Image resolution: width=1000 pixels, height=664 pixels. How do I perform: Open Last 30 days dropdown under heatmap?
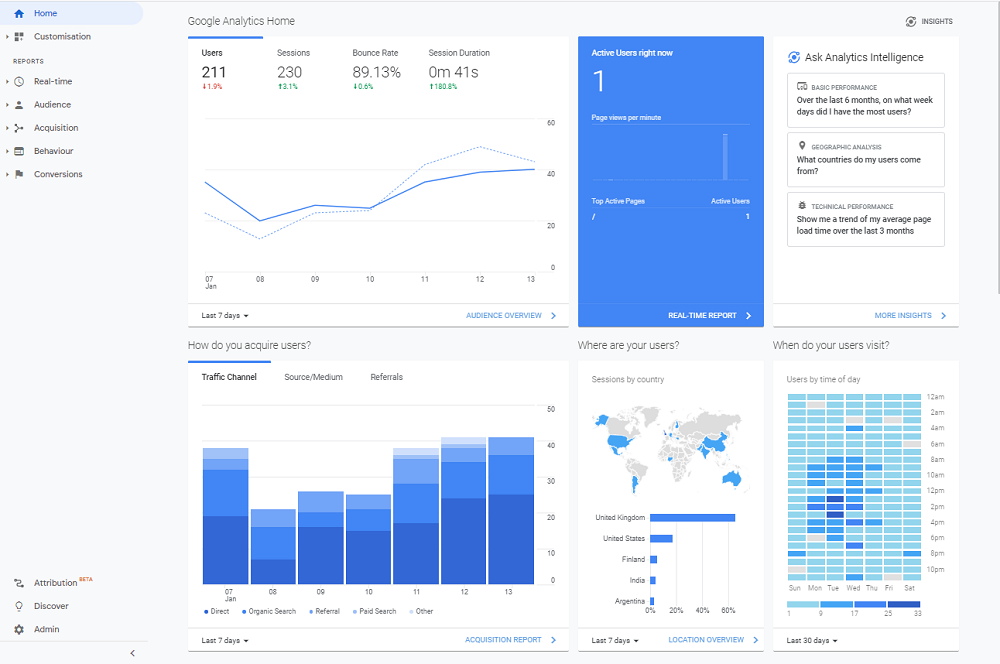click(x=812, y=640)
